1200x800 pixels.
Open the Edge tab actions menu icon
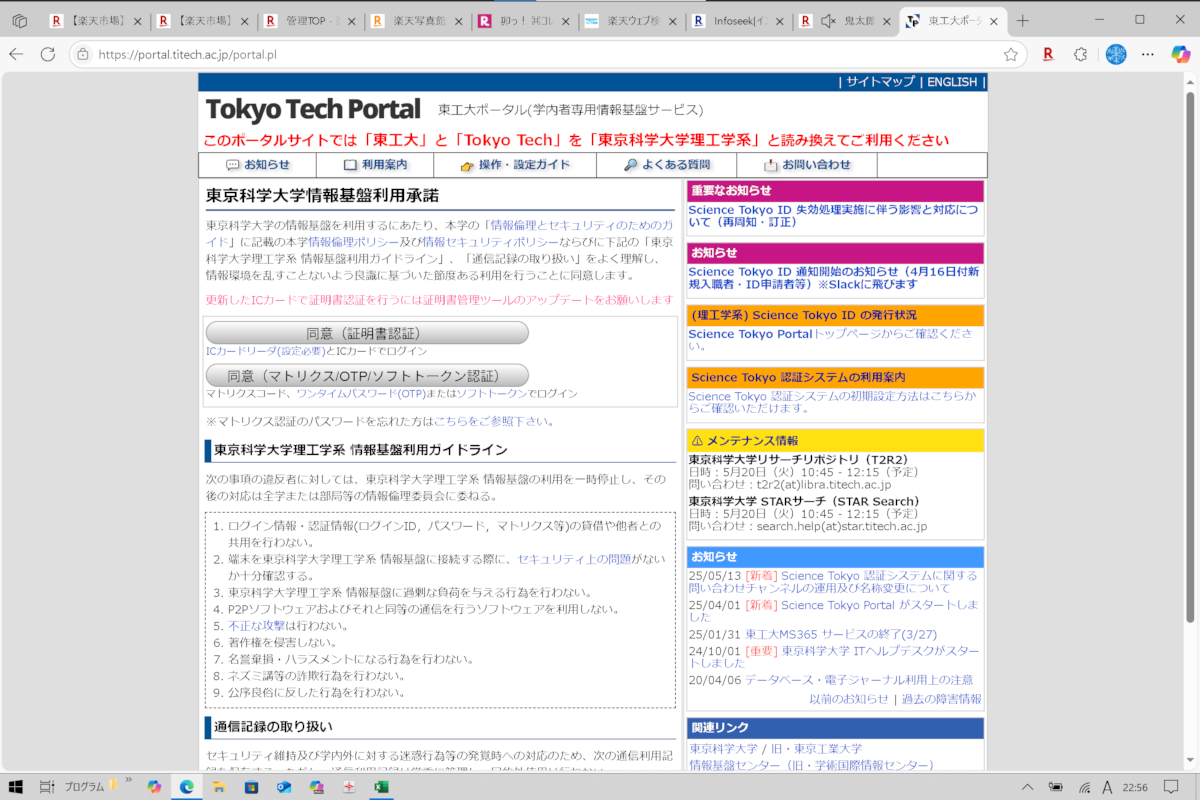coord(20,20)
